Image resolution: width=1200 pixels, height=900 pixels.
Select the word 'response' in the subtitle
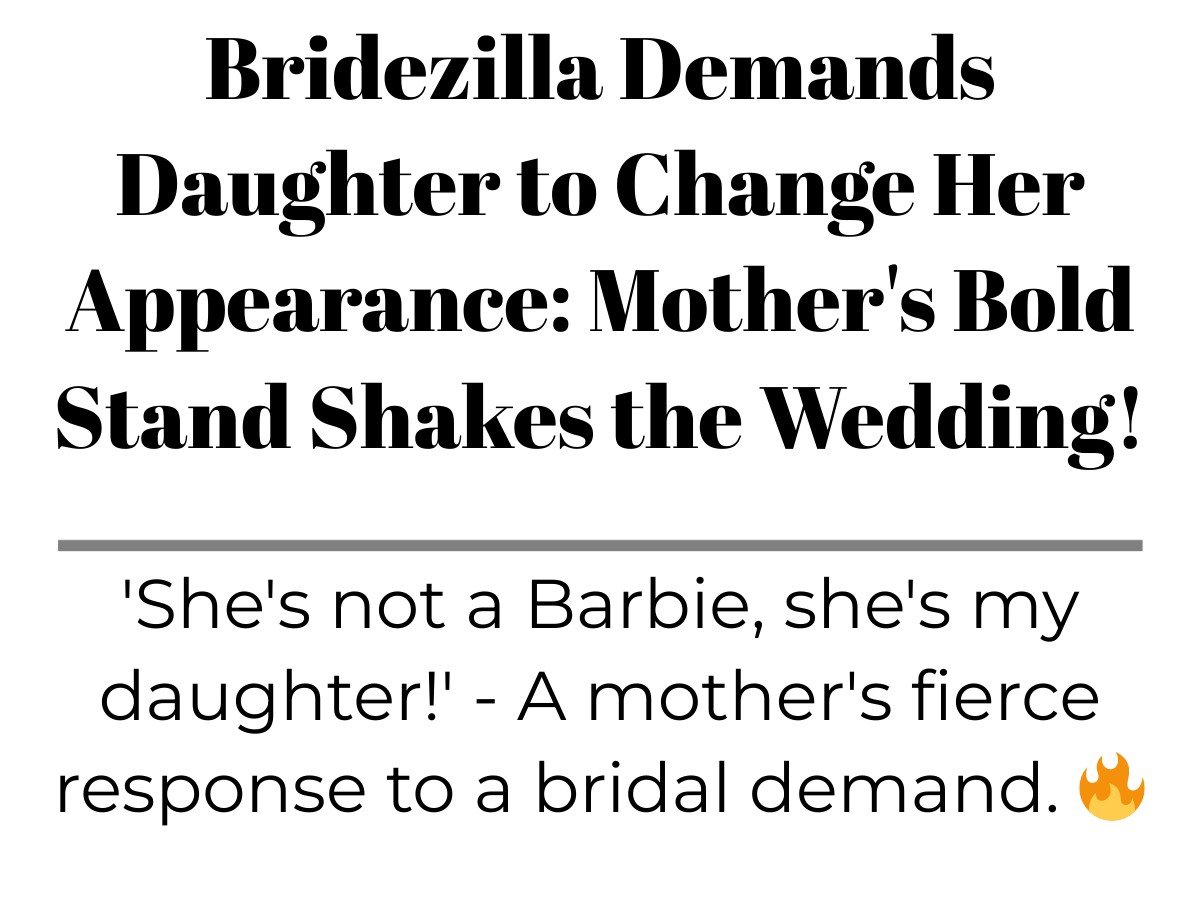212,793
